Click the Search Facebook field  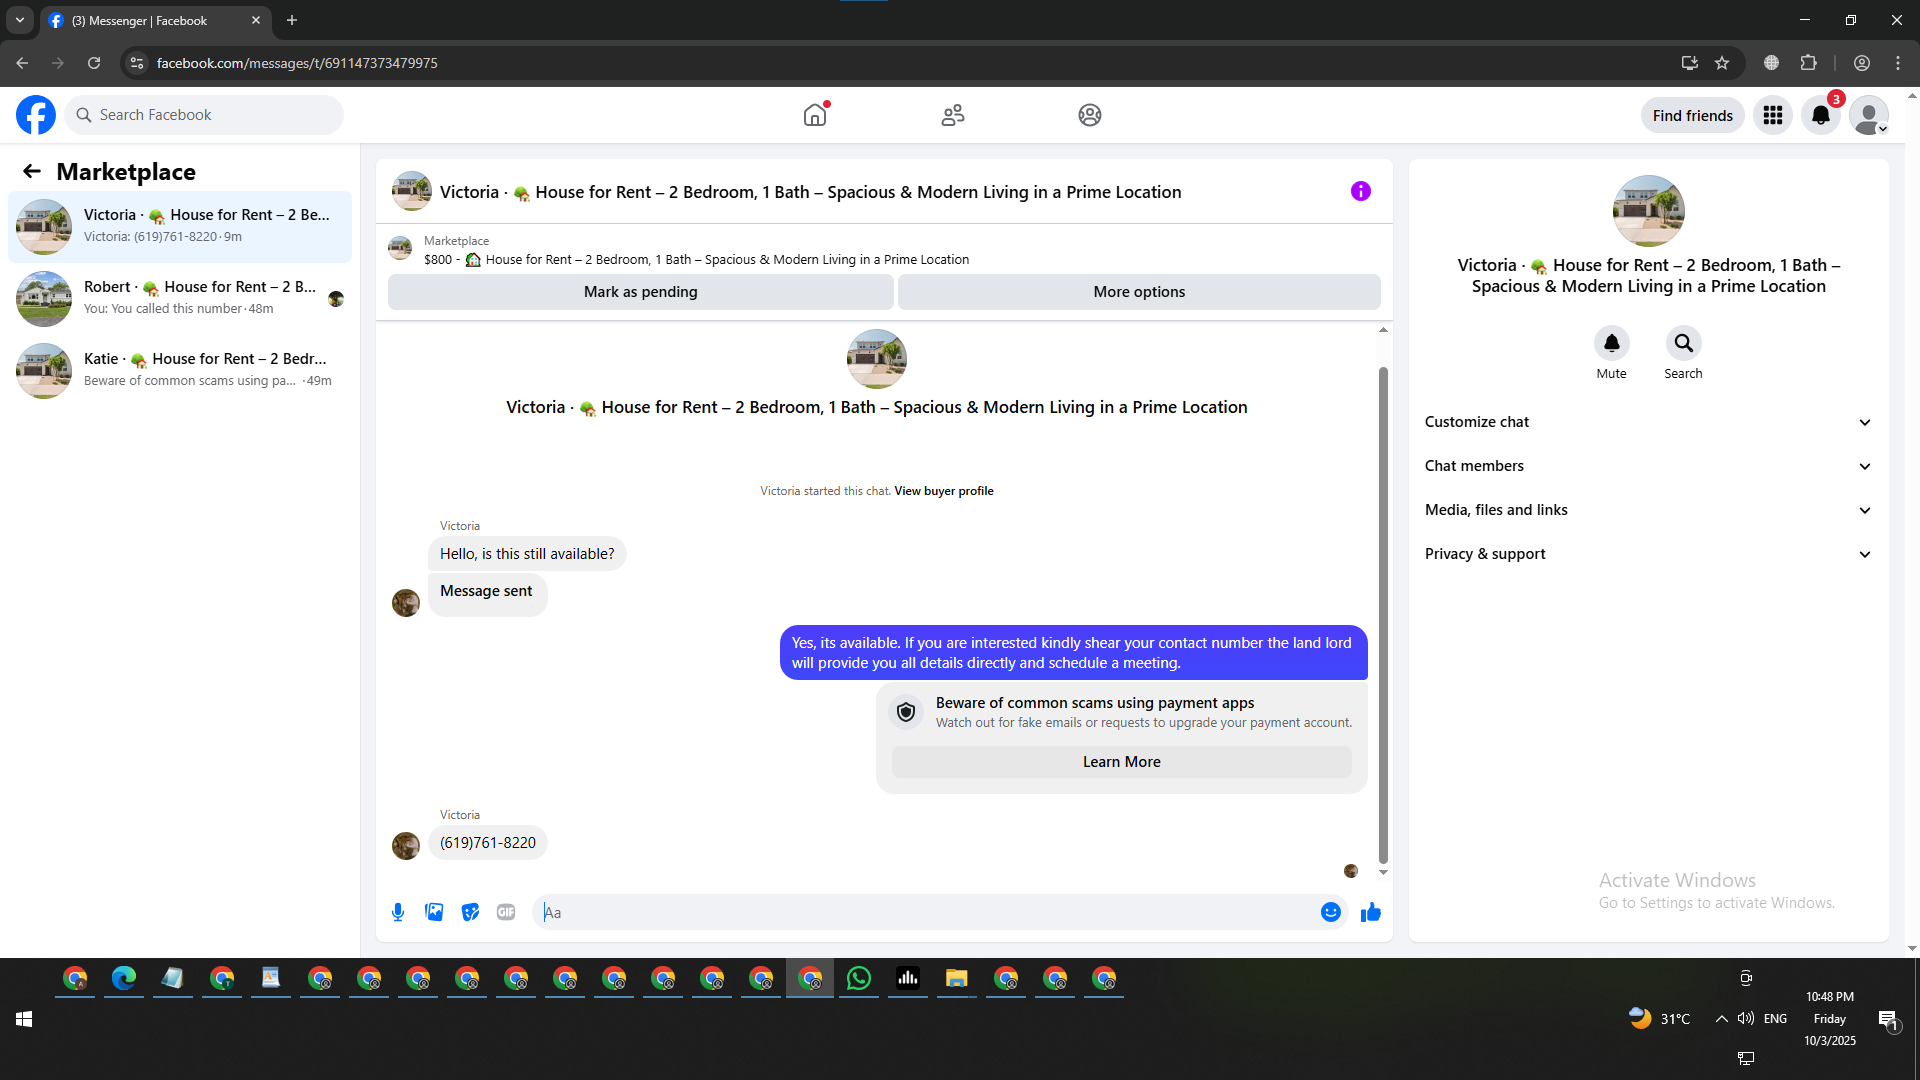[x=204, y=115]
